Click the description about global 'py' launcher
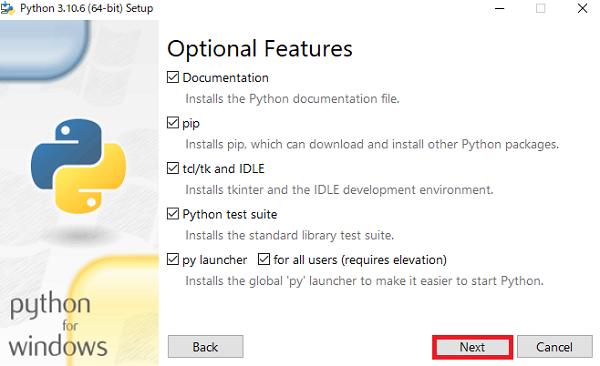This screenshot has width=600, height=366. [364, 281]
